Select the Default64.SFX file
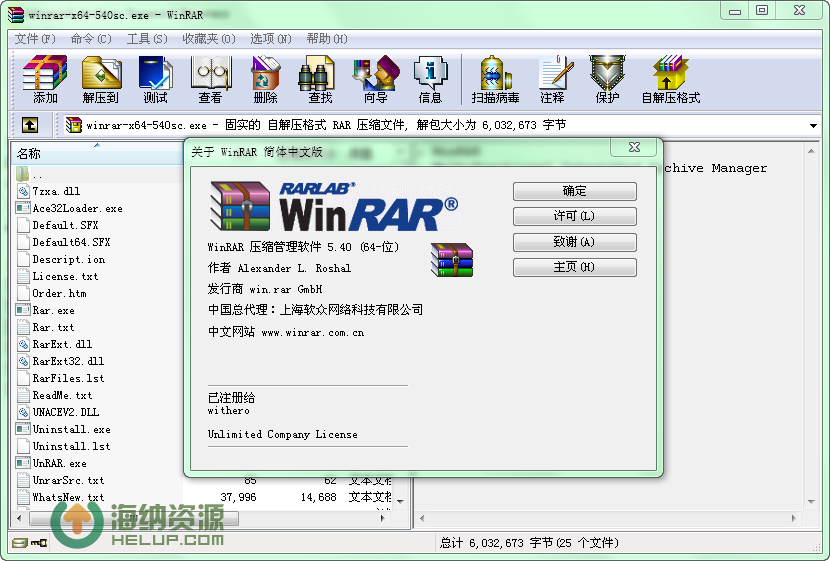The width and height of the screenshot is (830, 561). 71,242
